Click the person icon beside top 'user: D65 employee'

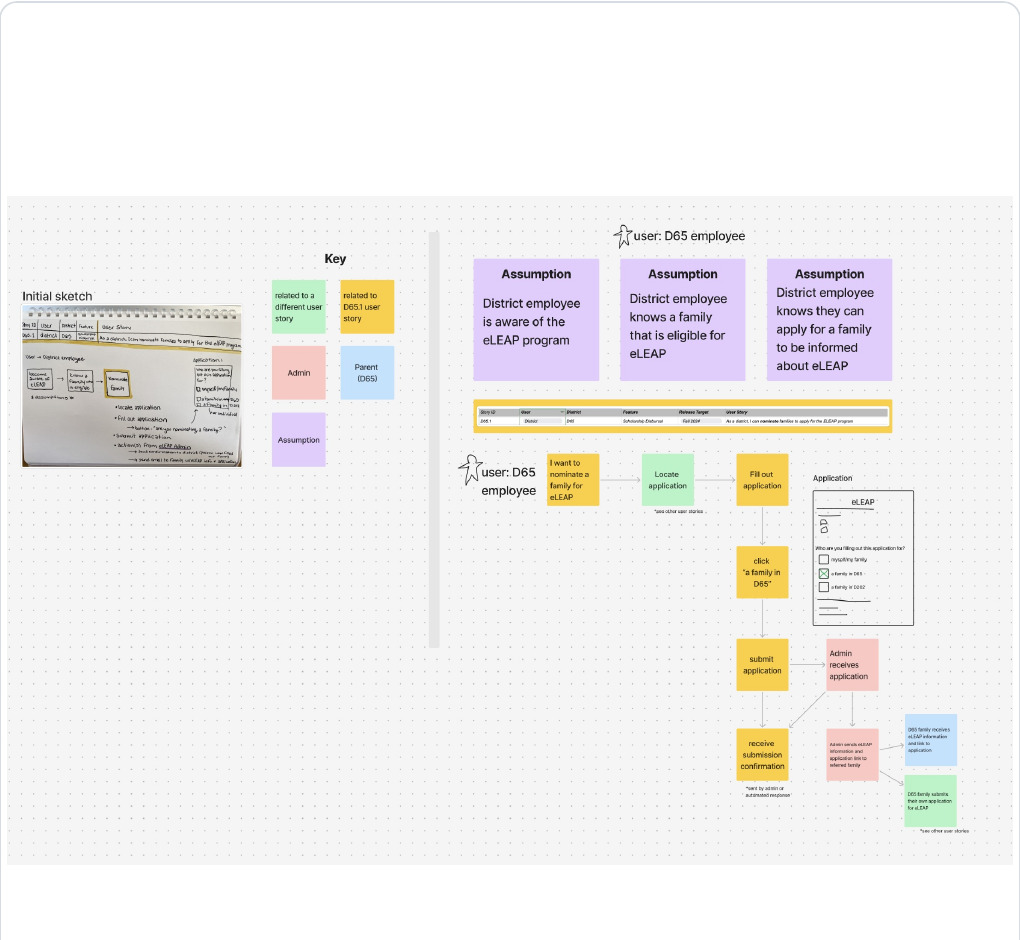(x=623, y=236)
